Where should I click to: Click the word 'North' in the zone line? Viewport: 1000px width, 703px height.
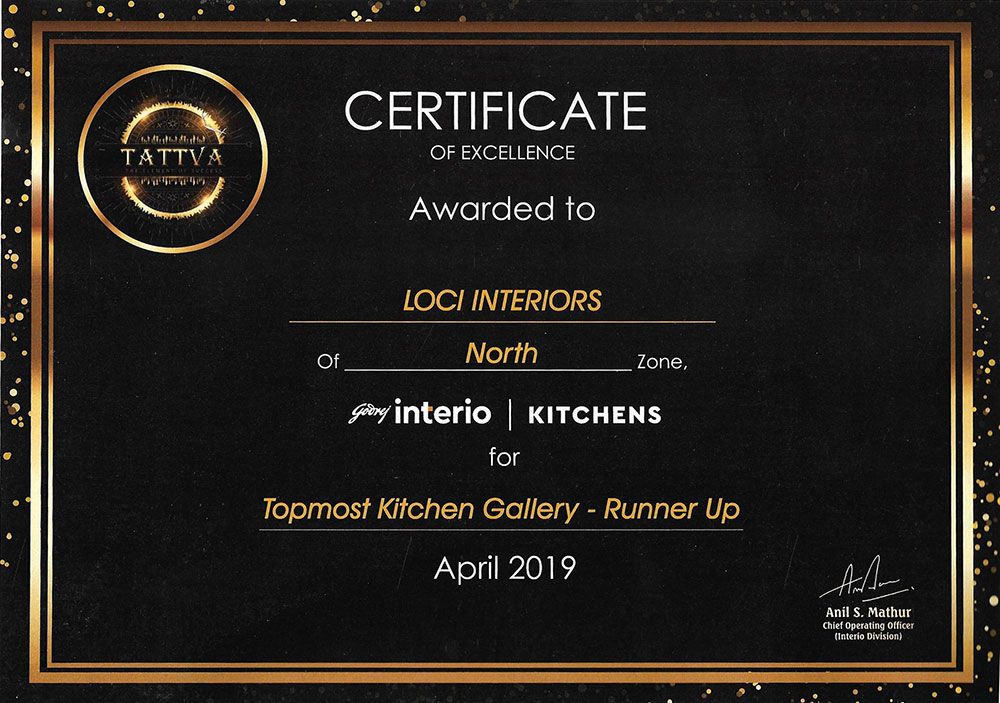(502, 353)
